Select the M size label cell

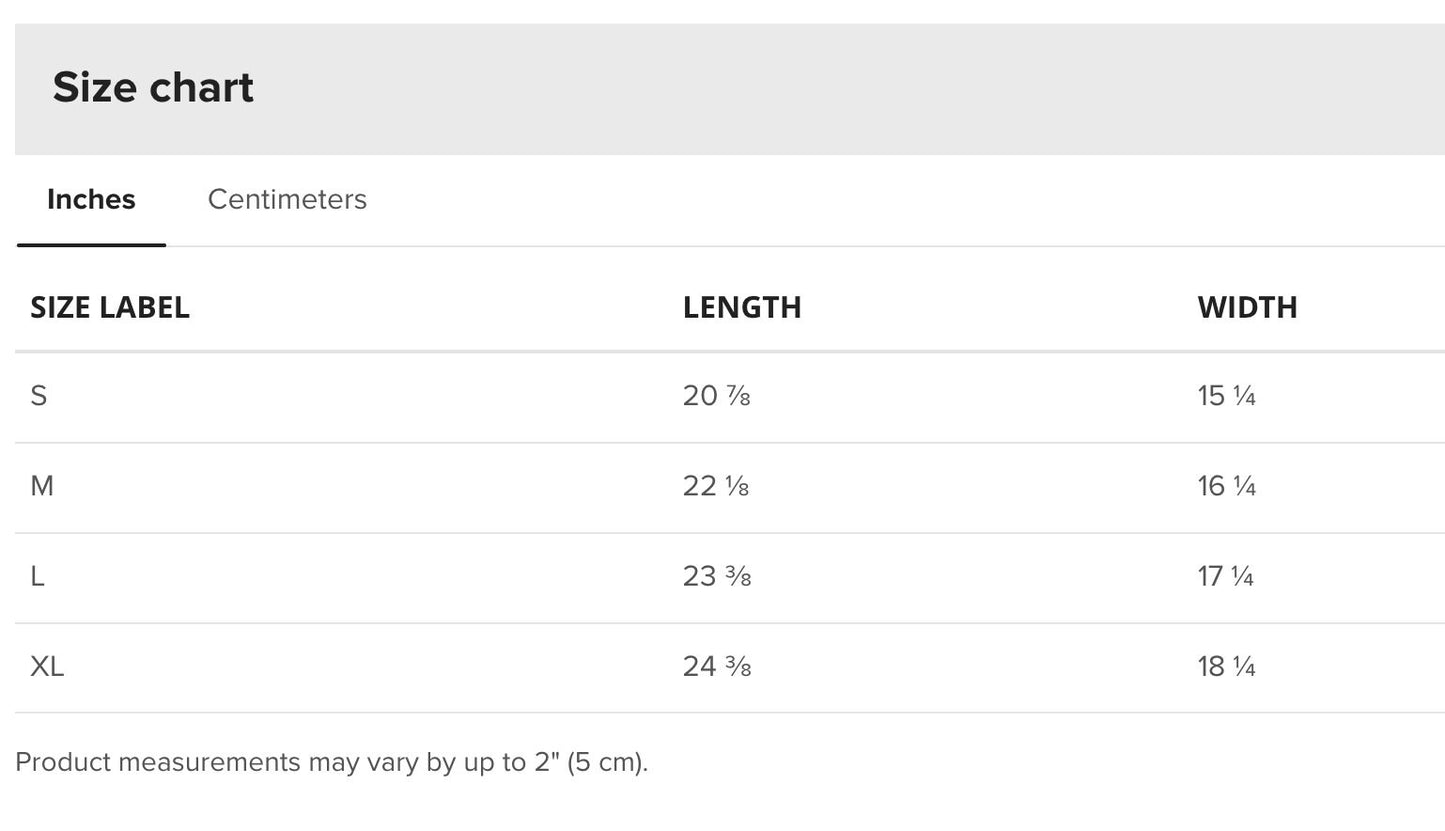[42, 486]
